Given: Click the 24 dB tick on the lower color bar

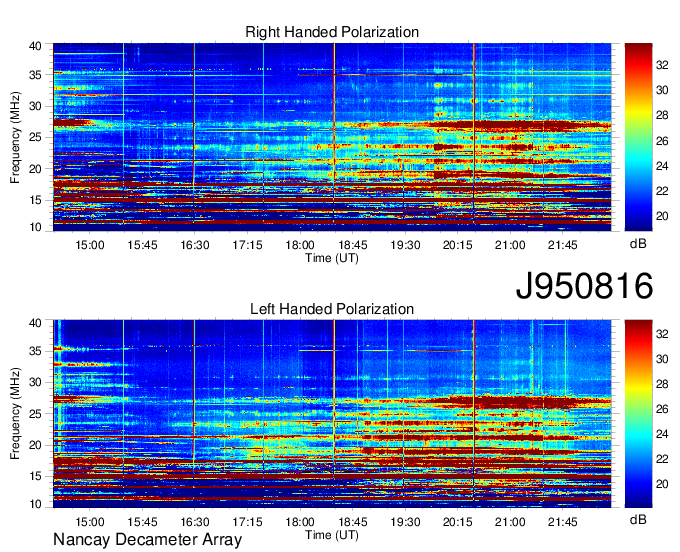Looking at the screenshot, I should click(662, 434).
